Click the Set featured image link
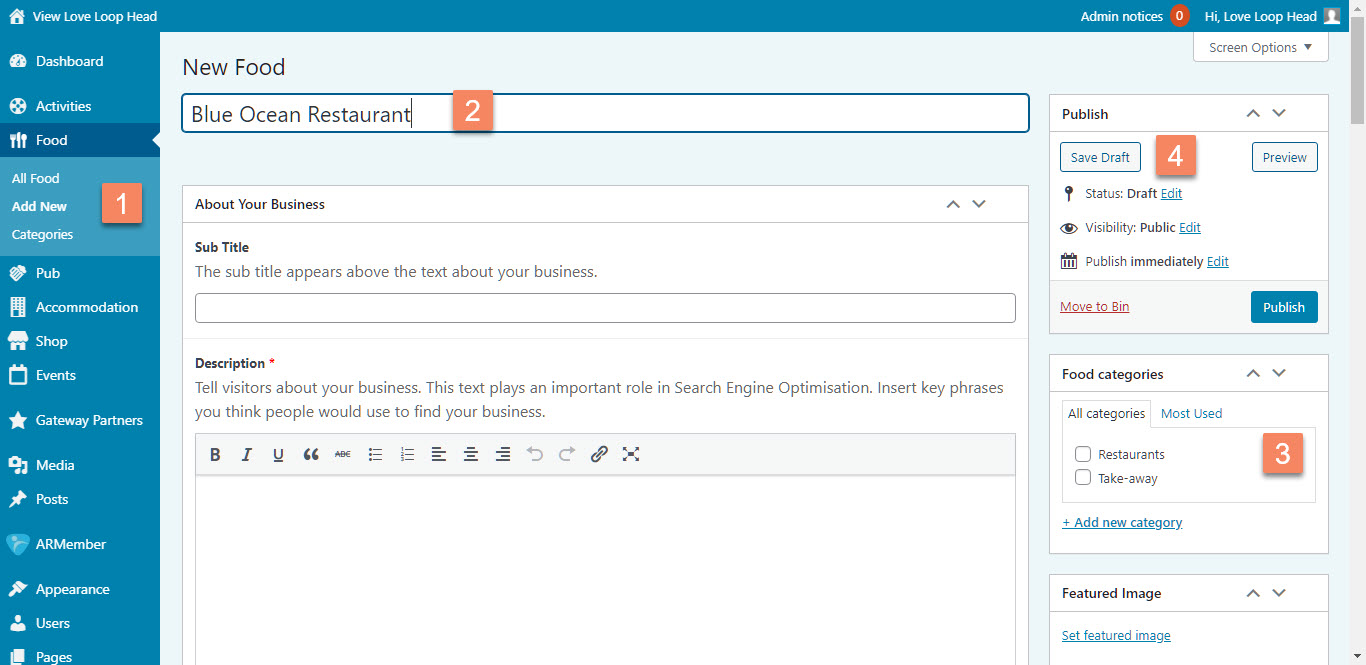The width and height of the screenshot is (1366, 665). 1116,635
